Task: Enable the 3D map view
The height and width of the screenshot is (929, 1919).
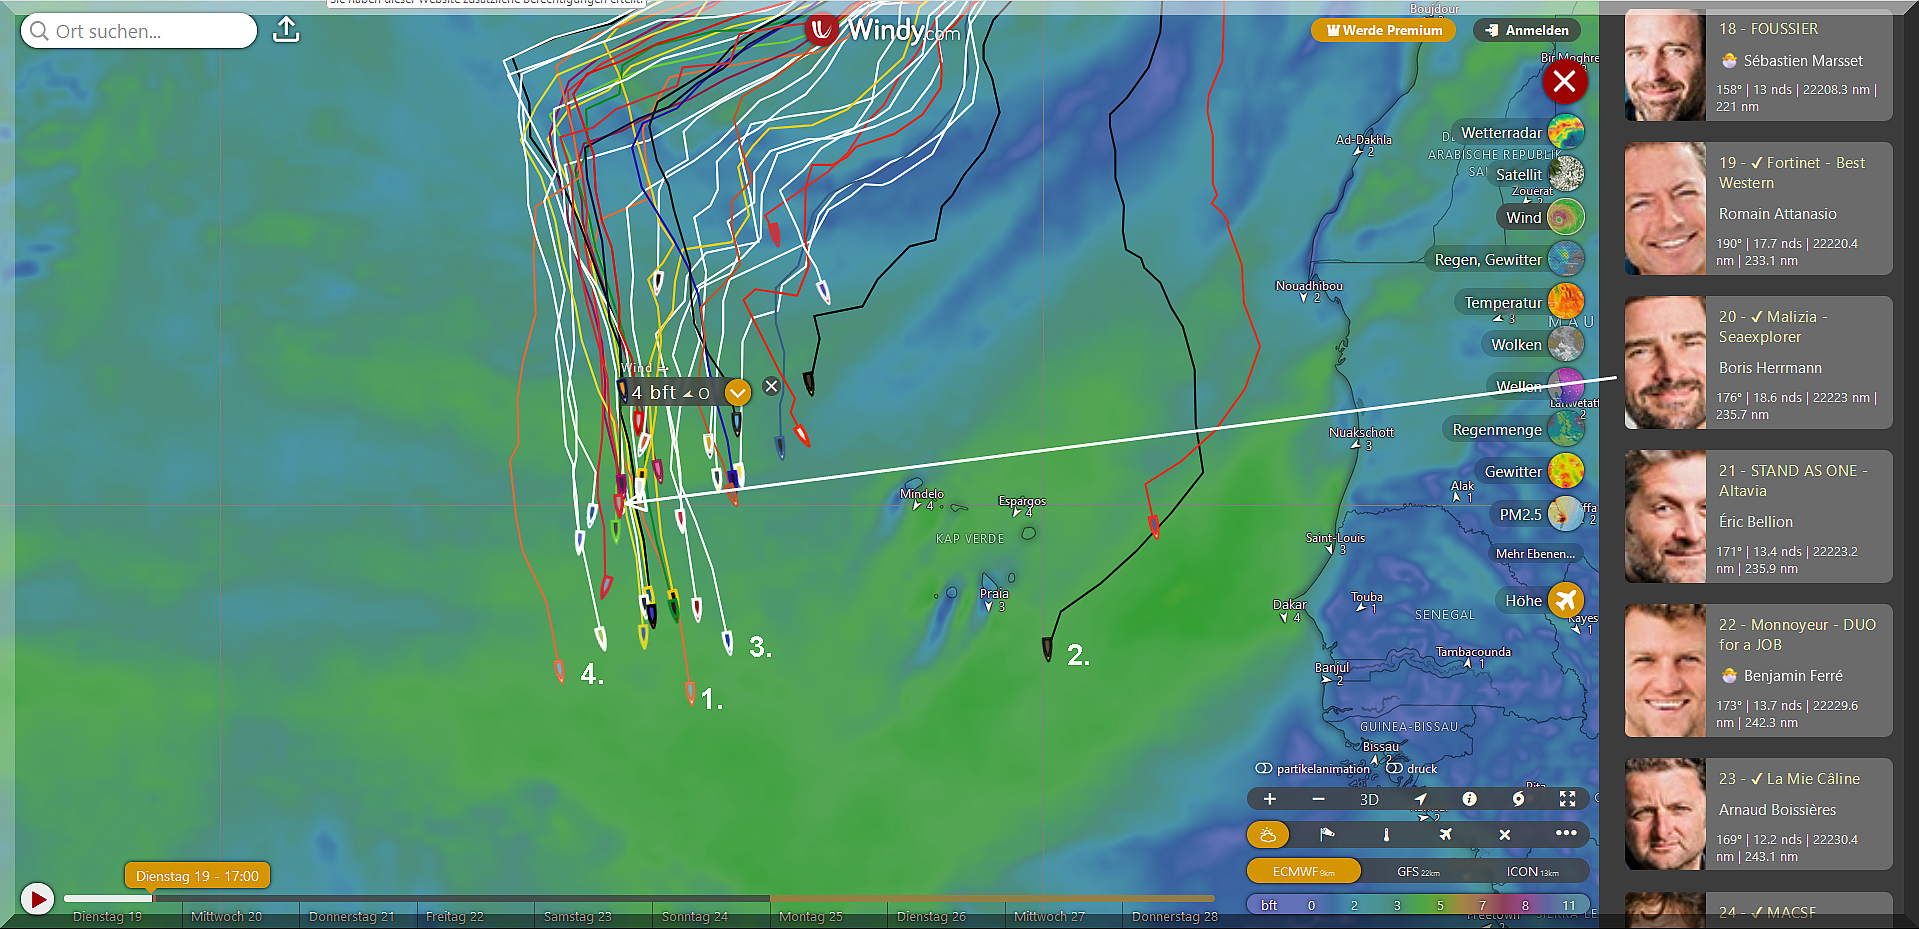Action: point(1369,799)
